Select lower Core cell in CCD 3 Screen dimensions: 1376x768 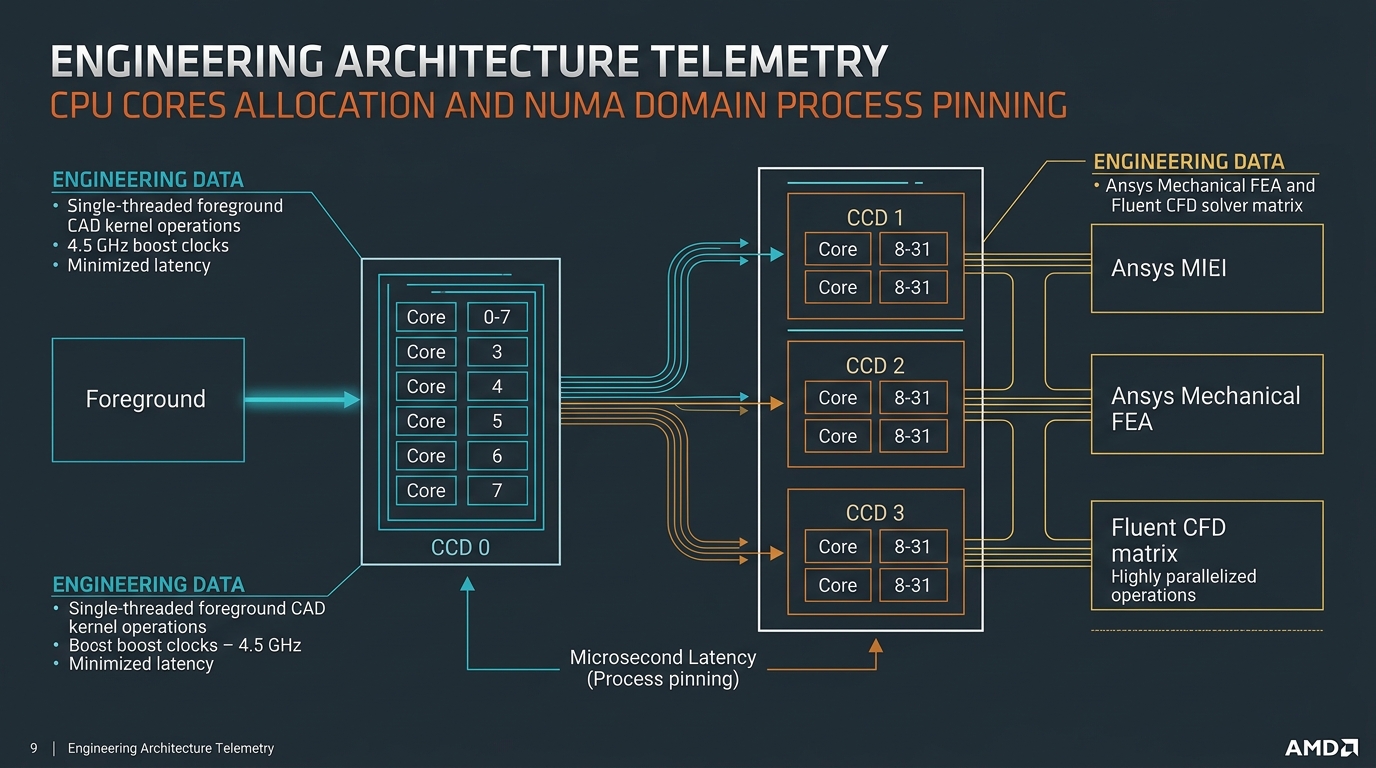[838, 585]
